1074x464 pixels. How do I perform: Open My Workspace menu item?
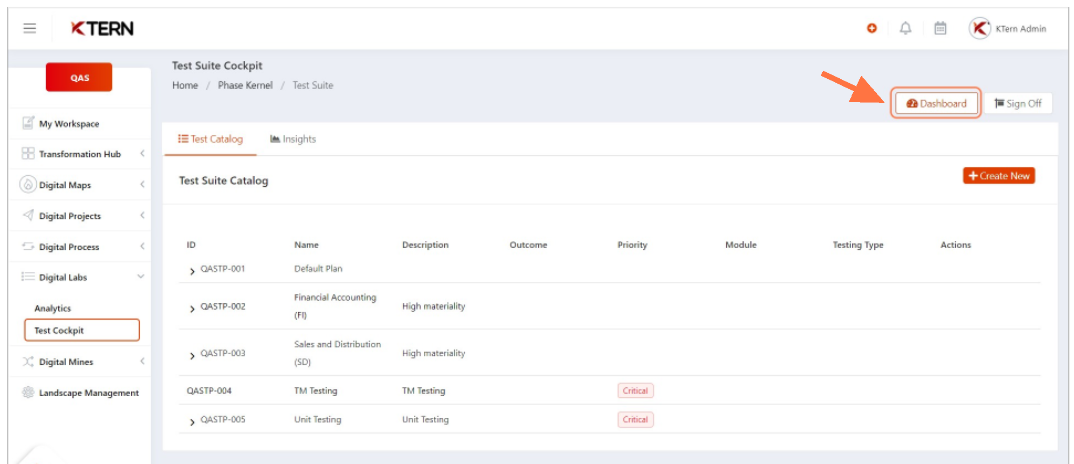(68, 123)
